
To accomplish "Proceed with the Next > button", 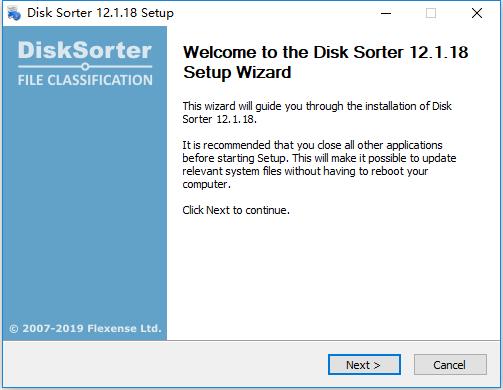I will pyautogui.click(x=364, y=365).
